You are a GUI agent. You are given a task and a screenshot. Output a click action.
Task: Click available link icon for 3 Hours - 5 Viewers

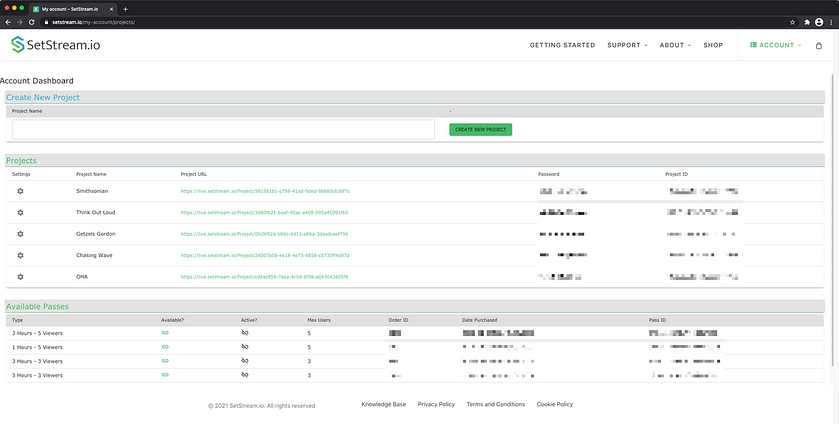pos(165,332)
